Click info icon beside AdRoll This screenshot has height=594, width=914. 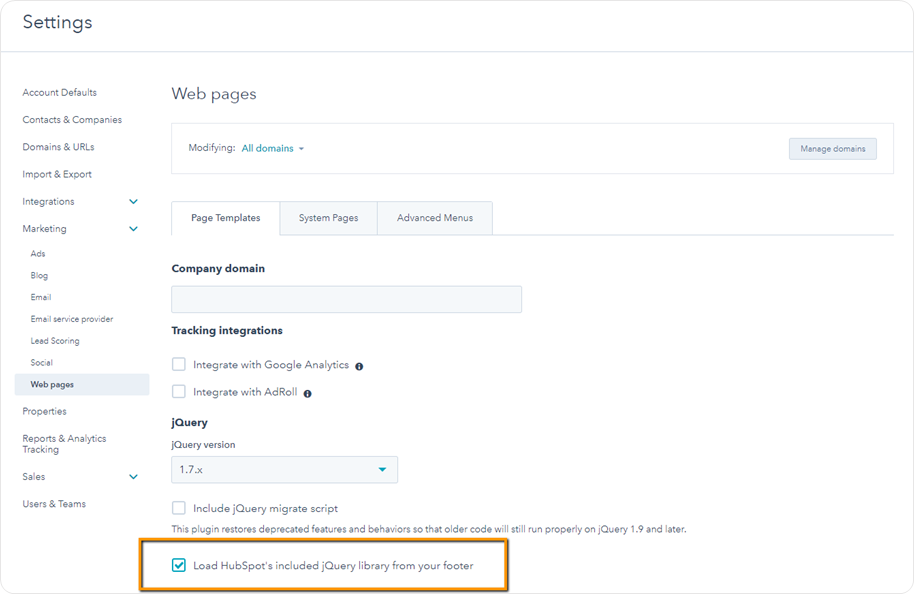coord(307,394)
